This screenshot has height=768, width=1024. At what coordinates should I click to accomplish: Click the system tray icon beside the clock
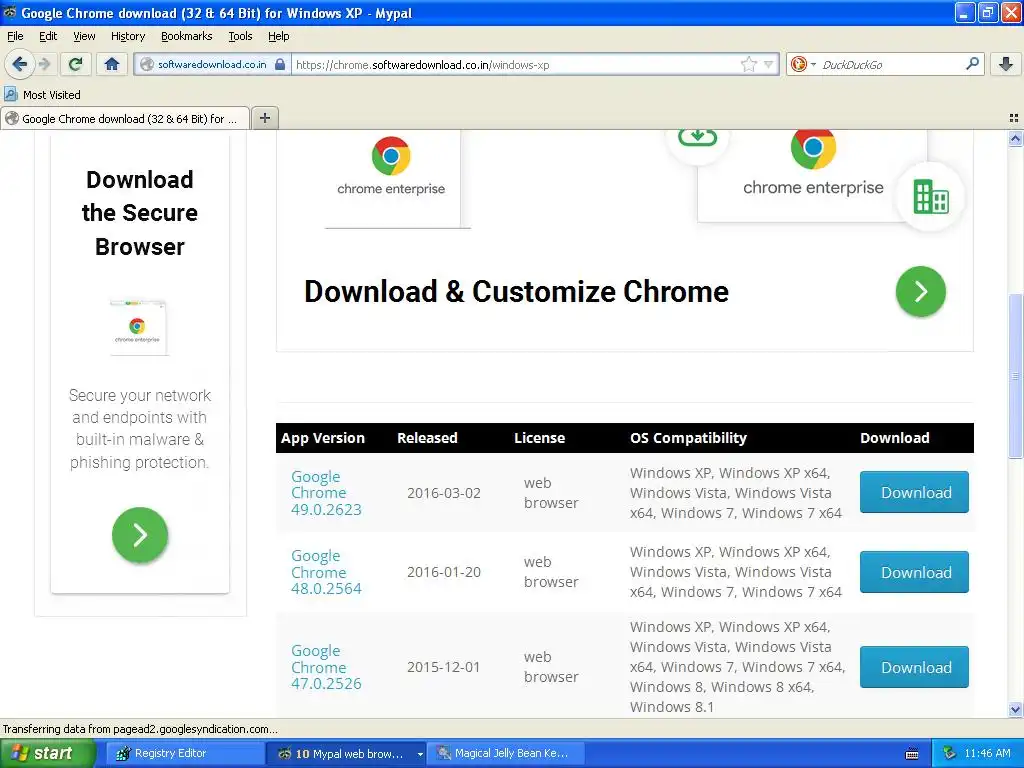[x=949, y=753]
